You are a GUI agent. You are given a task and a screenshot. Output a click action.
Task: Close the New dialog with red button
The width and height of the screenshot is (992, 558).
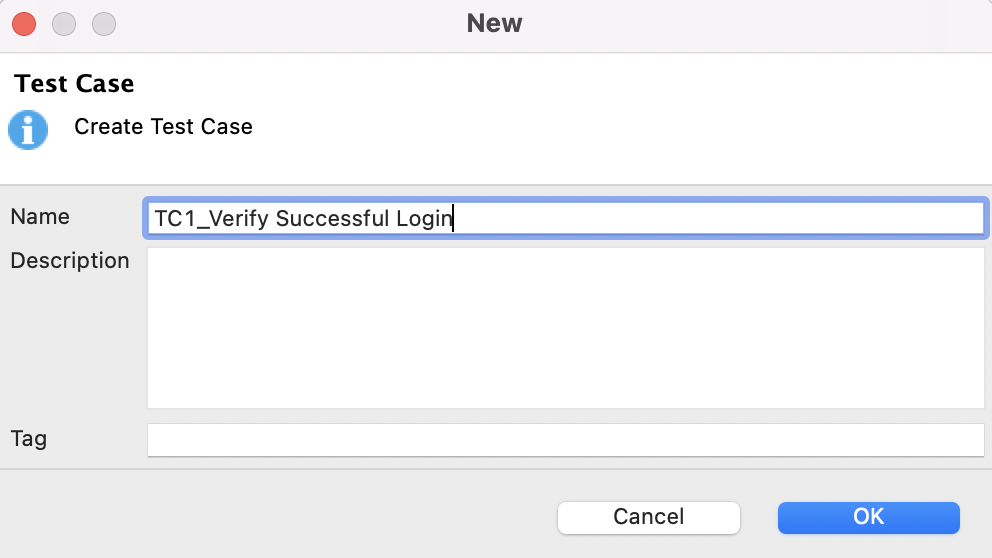coord(24,23)
